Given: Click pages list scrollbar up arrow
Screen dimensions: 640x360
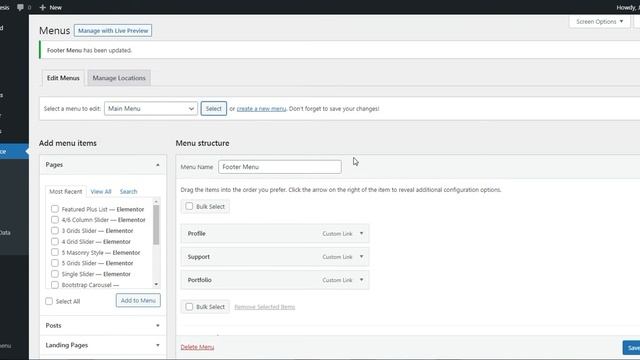Looking at the screenshot, I should click(156, 202).
